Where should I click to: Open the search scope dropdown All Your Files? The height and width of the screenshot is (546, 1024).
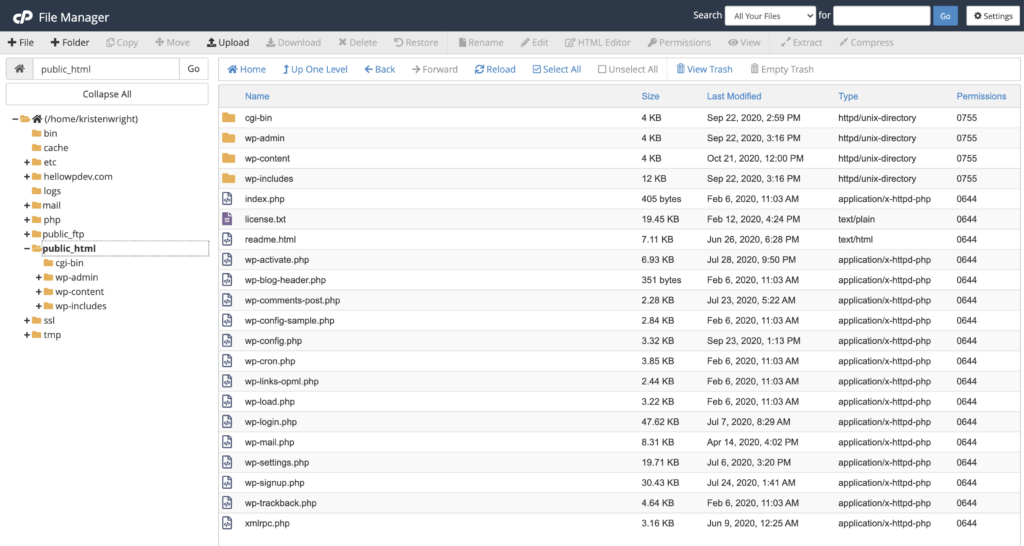(x=770, y=16)
